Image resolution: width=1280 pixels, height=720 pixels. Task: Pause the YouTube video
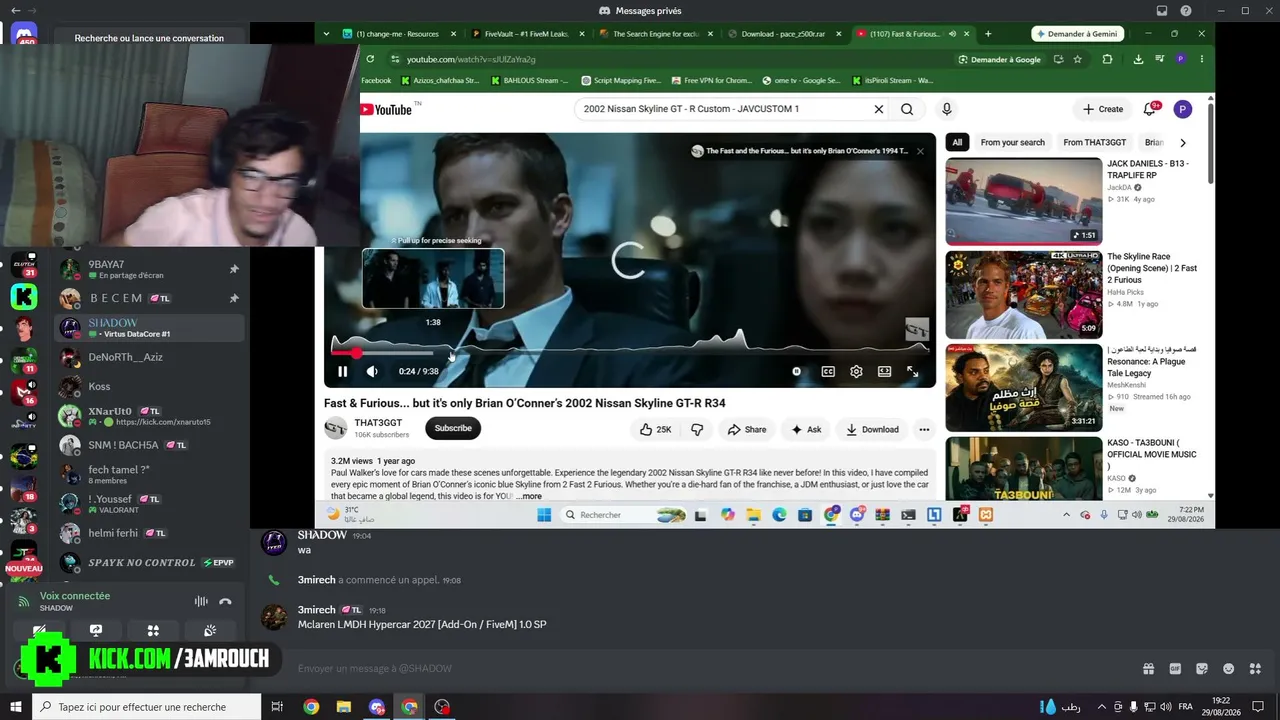coord(343,371)
